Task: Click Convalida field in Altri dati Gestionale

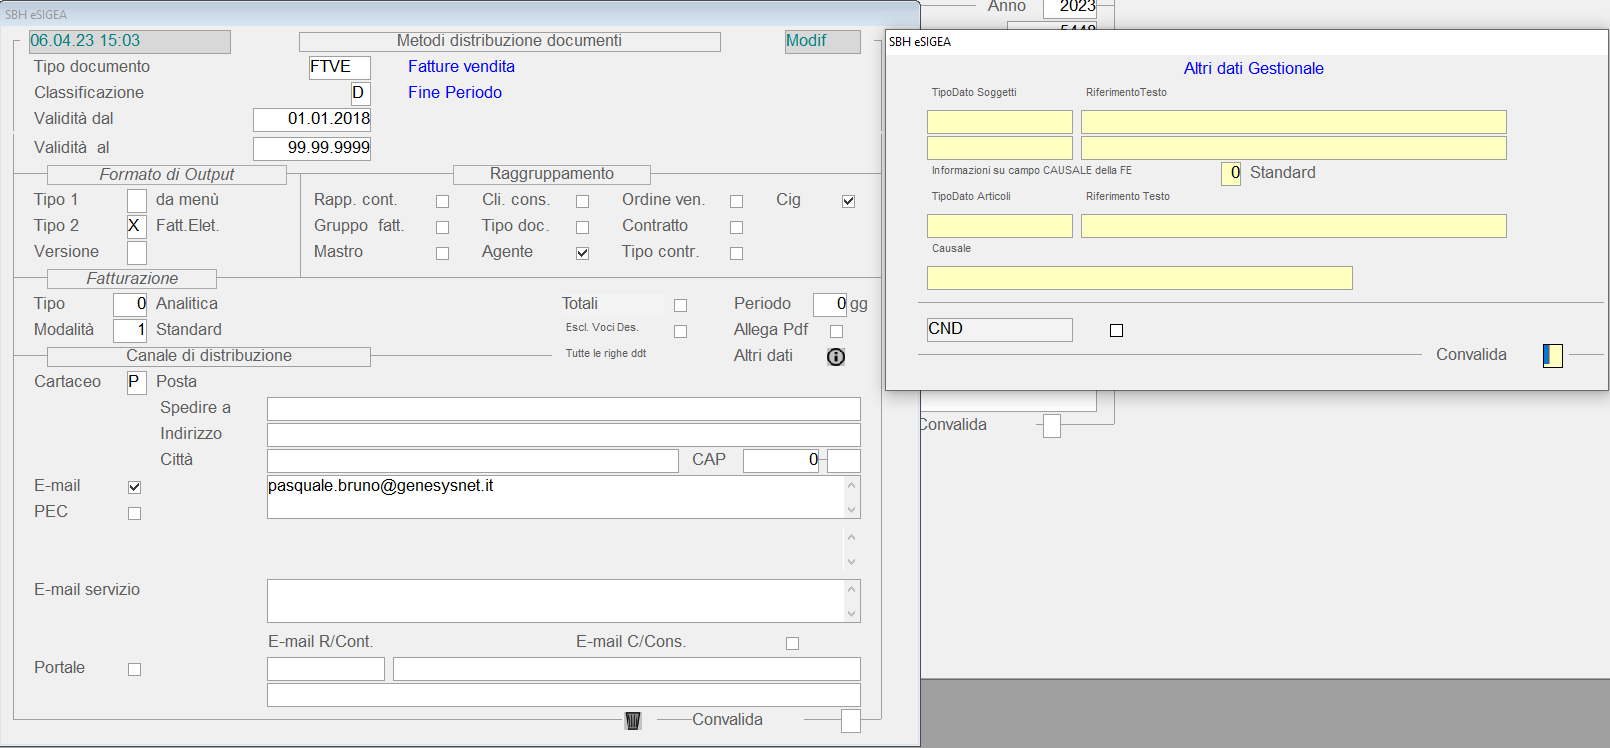Action: pos(1552,355)
